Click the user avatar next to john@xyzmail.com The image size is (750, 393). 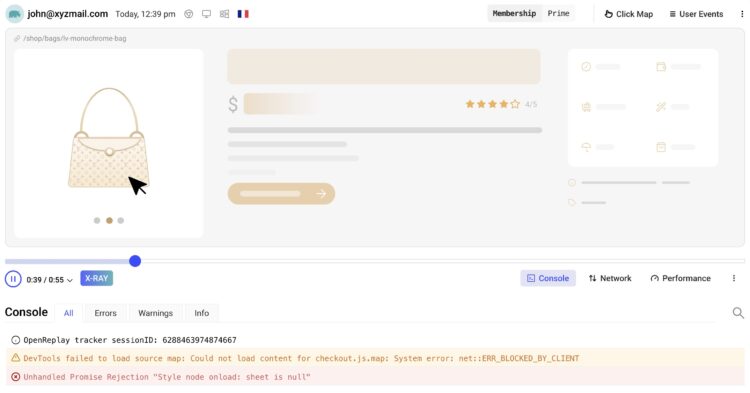[15, 14]
